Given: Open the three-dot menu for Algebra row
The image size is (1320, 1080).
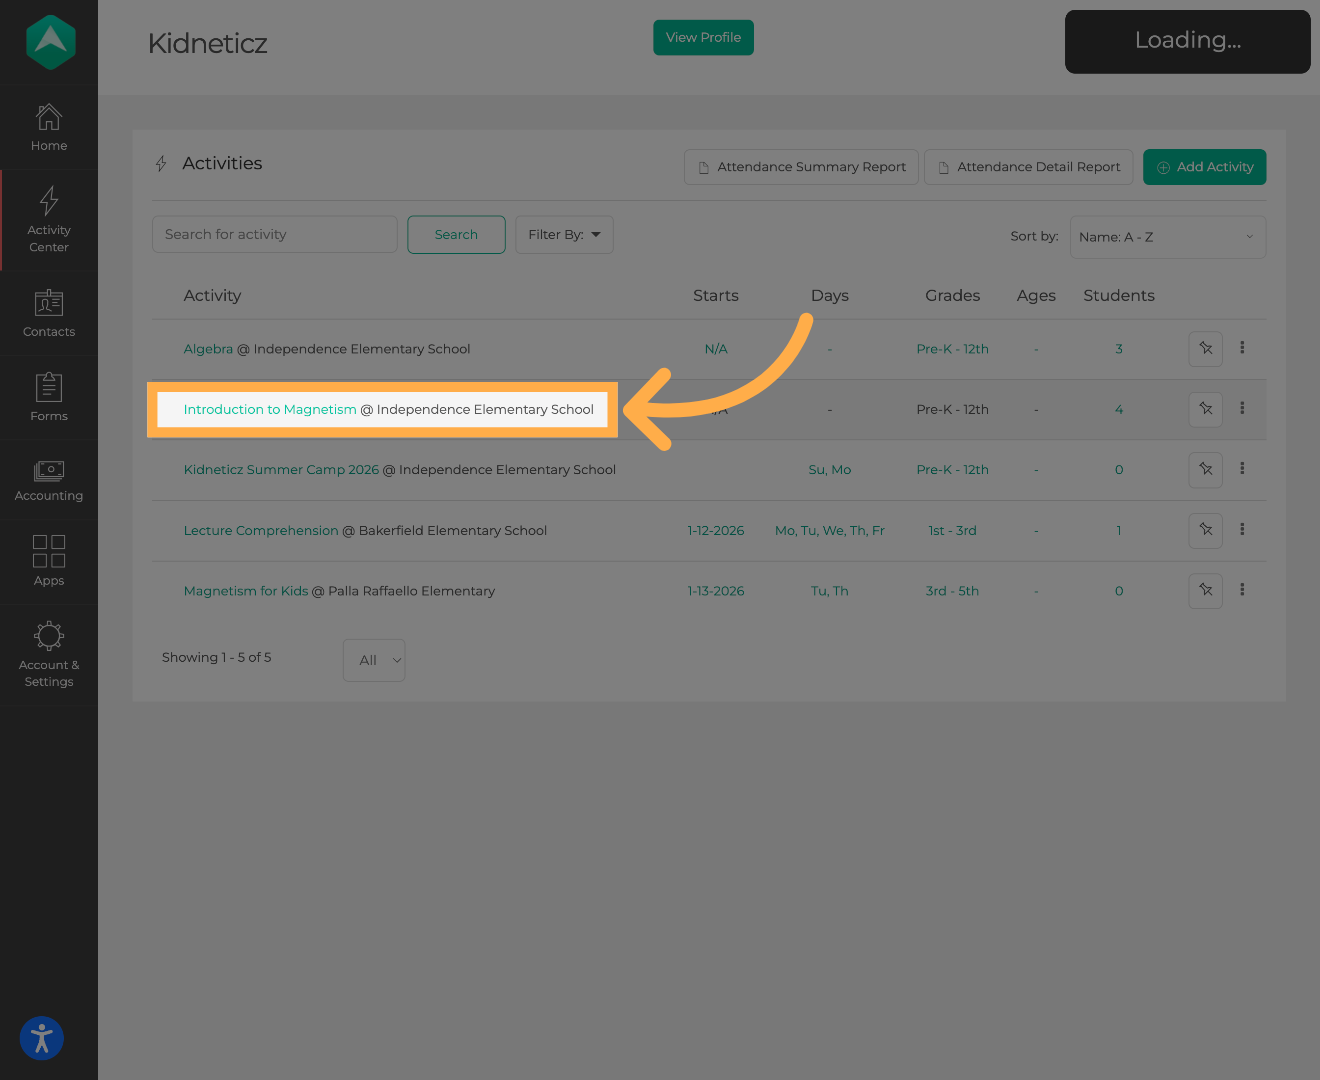Looking at the screenshot, I should [1242, 348].
